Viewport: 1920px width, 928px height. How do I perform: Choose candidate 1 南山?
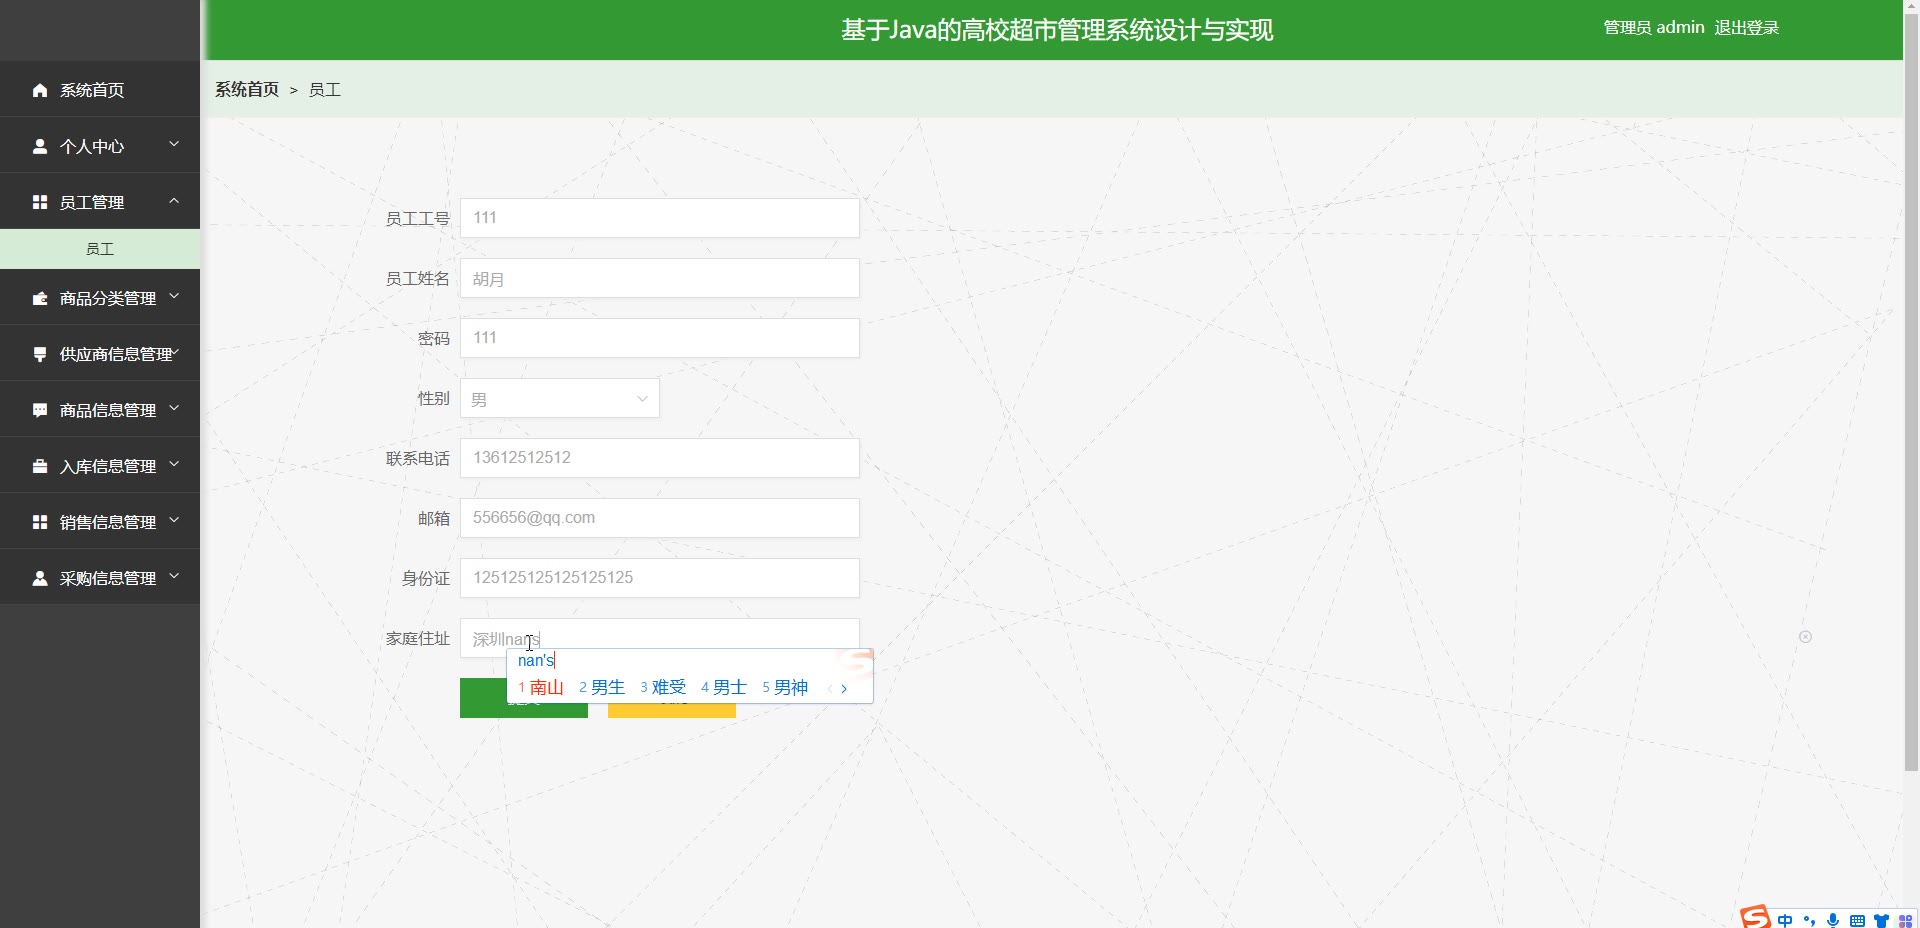point(541,688)
